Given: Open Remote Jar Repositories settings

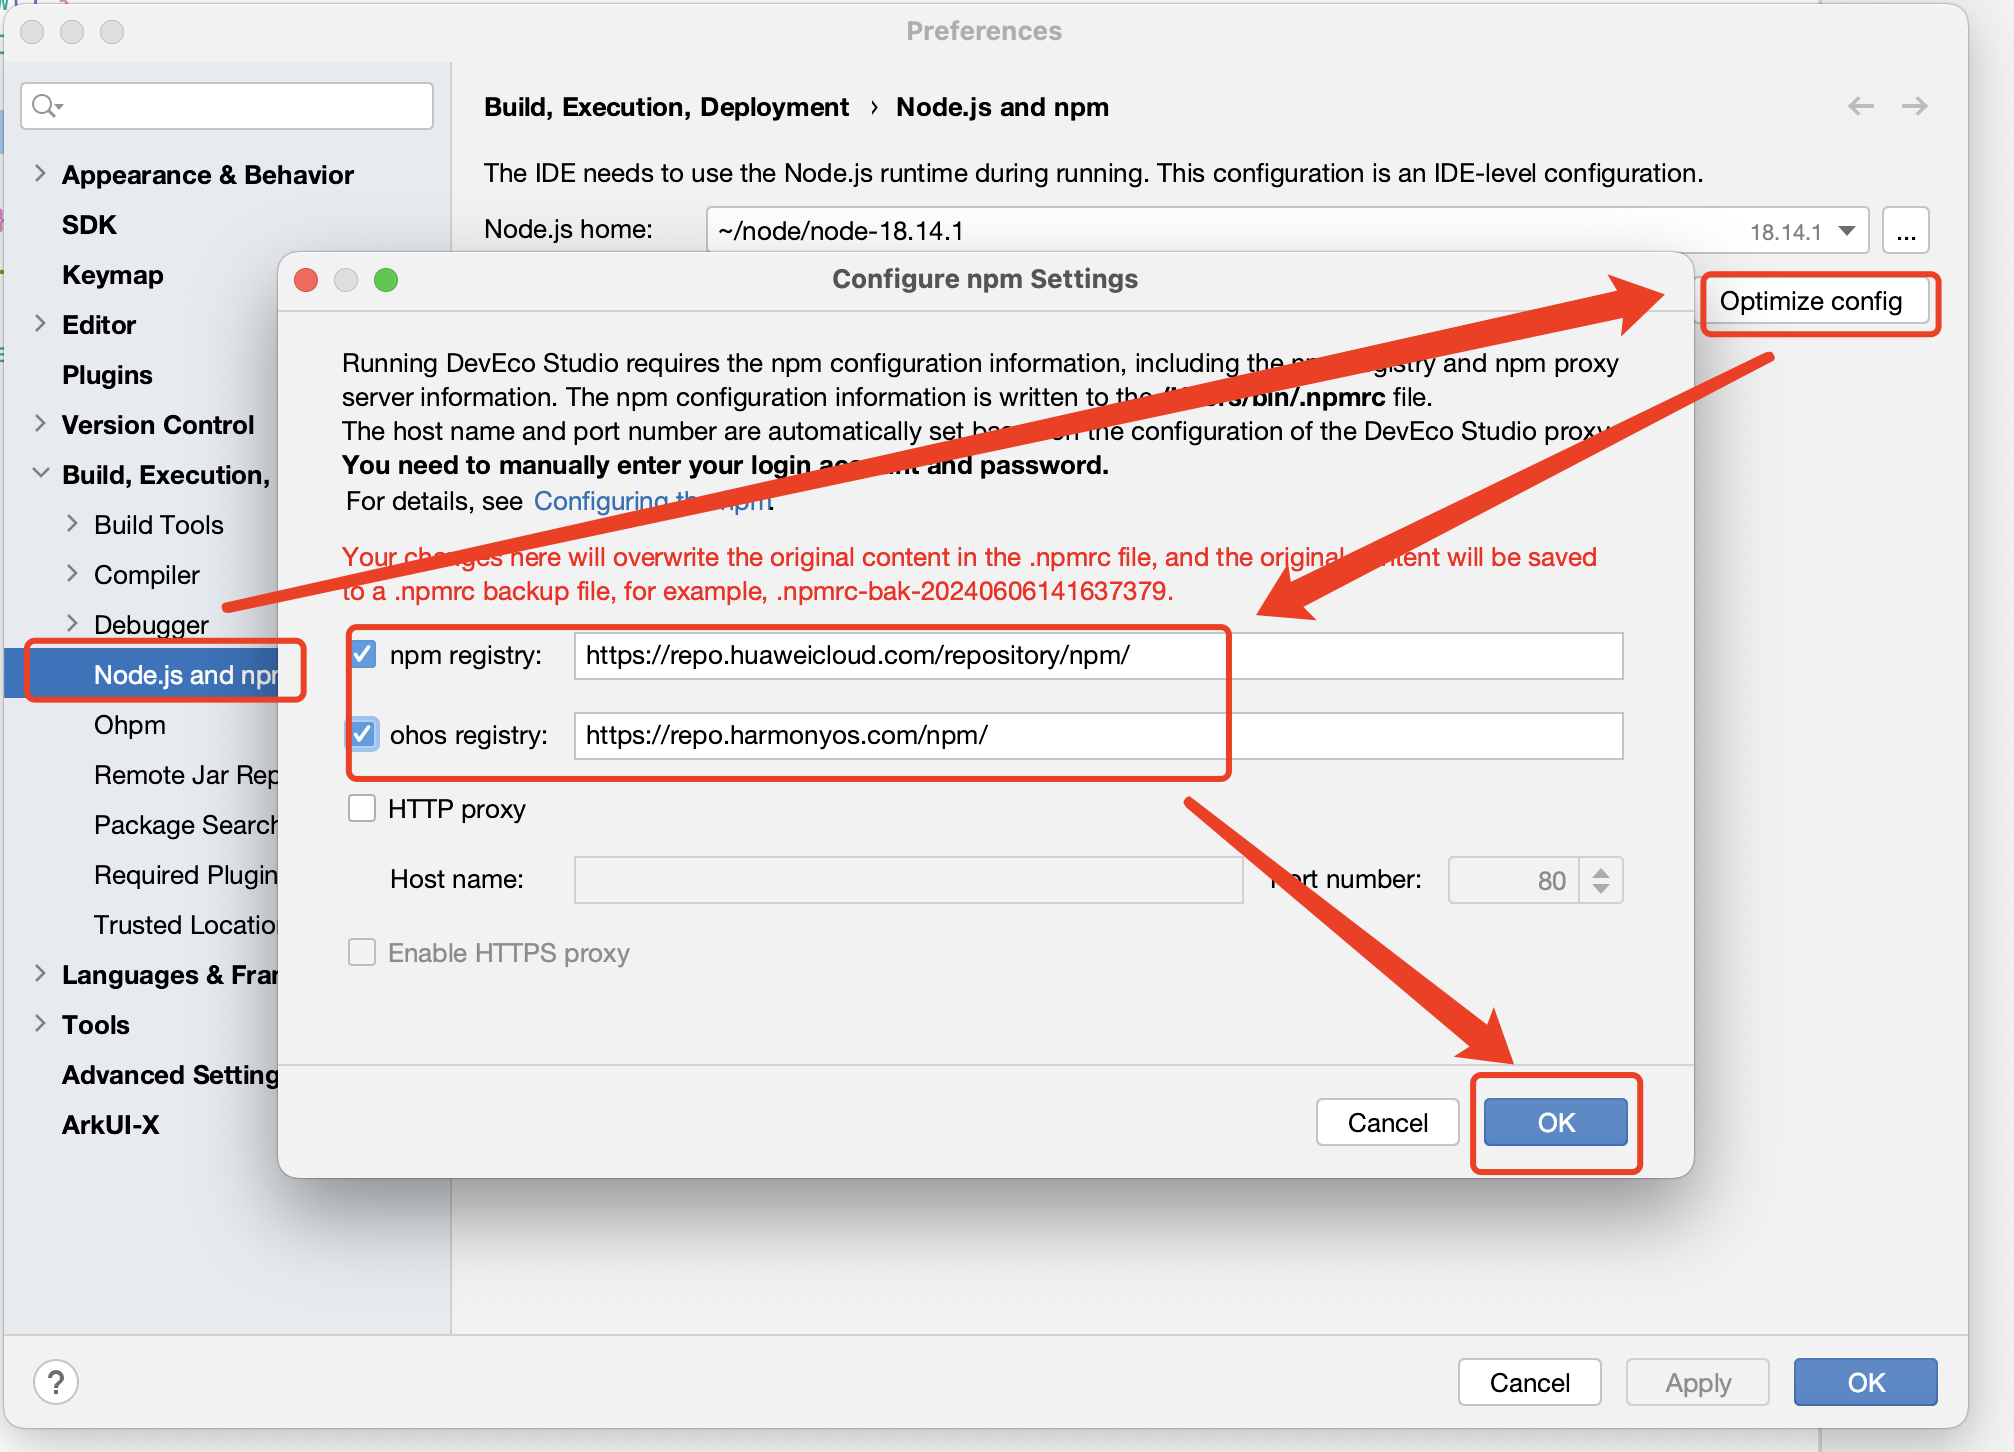Looking at the screenshot, I should pos(186,775).
